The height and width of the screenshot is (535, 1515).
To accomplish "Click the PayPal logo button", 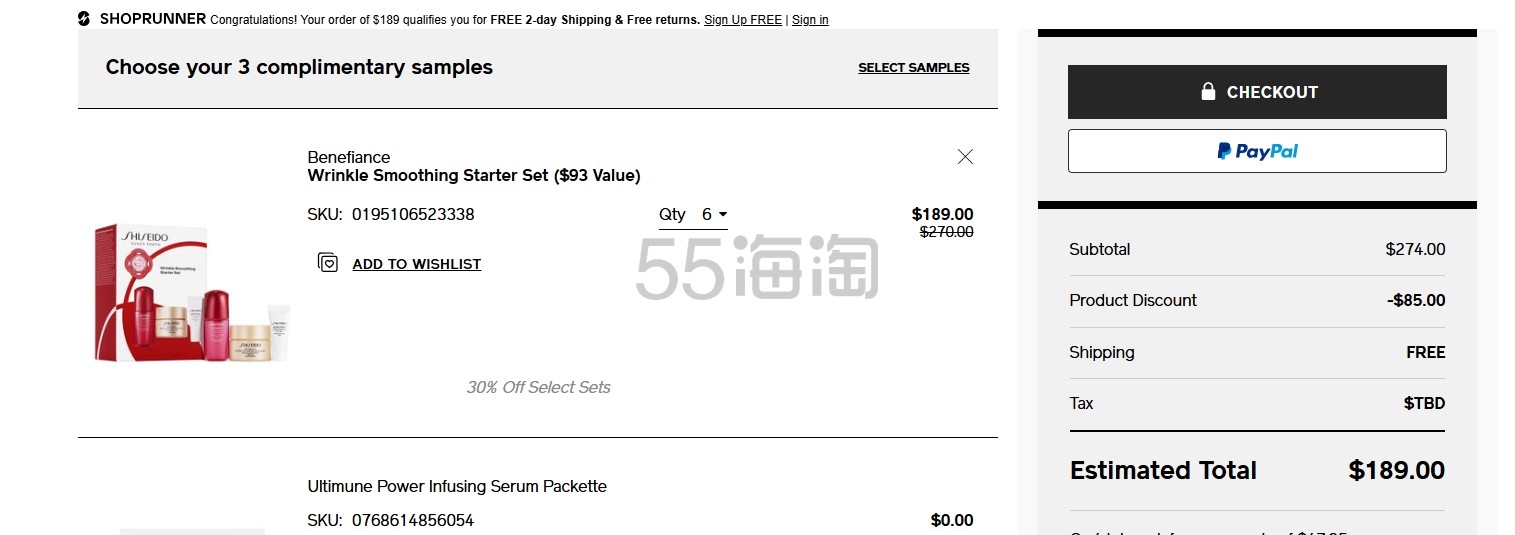I will [1257, 151].
